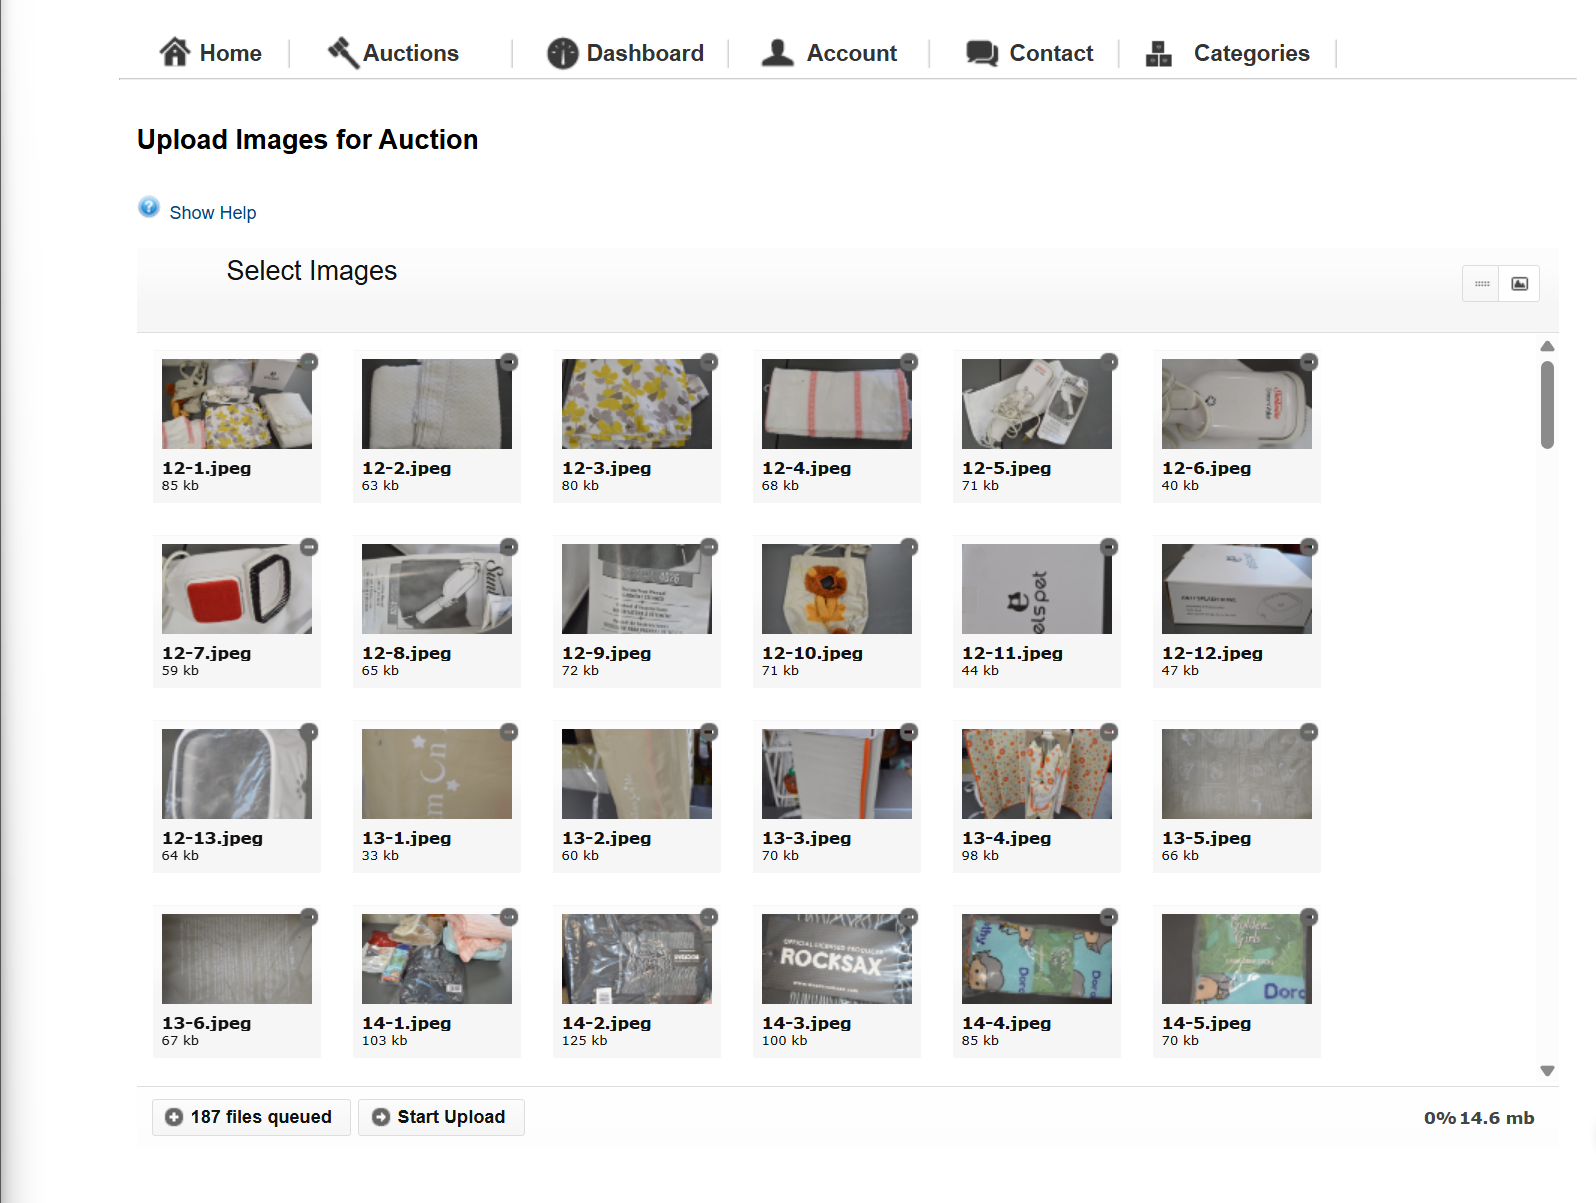Click the 14-4.jpeg file name
Viewport: 1596px width, 1203px height.
[x=1006, y=1023]
